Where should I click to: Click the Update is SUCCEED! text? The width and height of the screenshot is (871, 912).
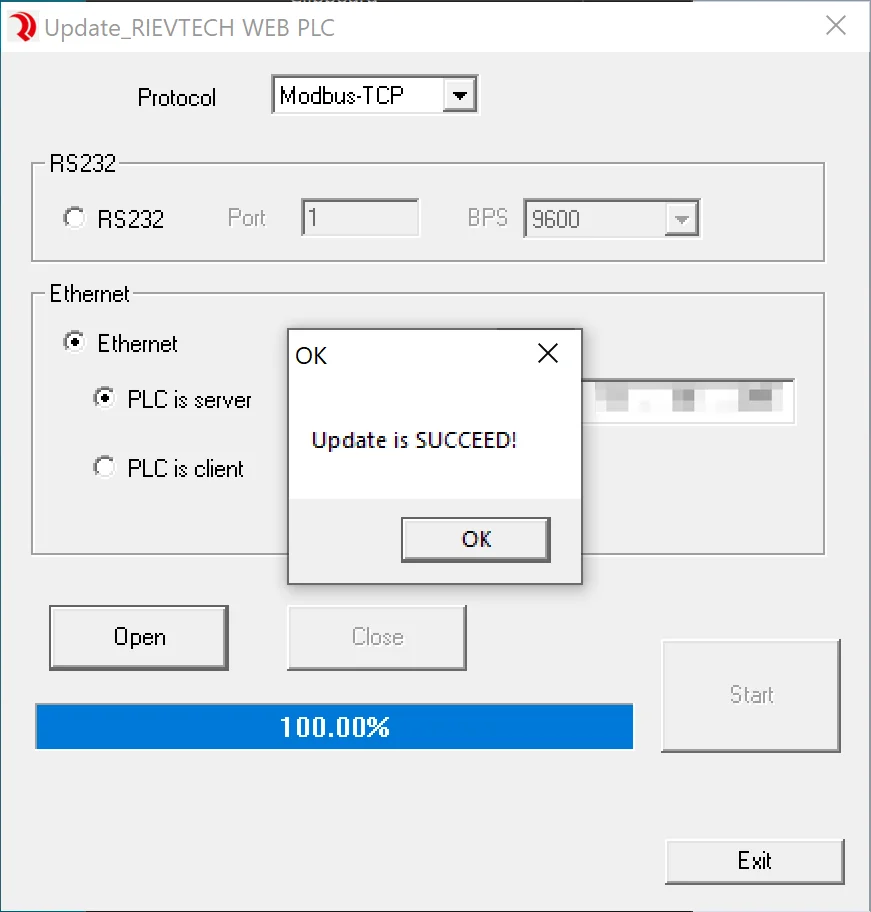coord(414,440)
